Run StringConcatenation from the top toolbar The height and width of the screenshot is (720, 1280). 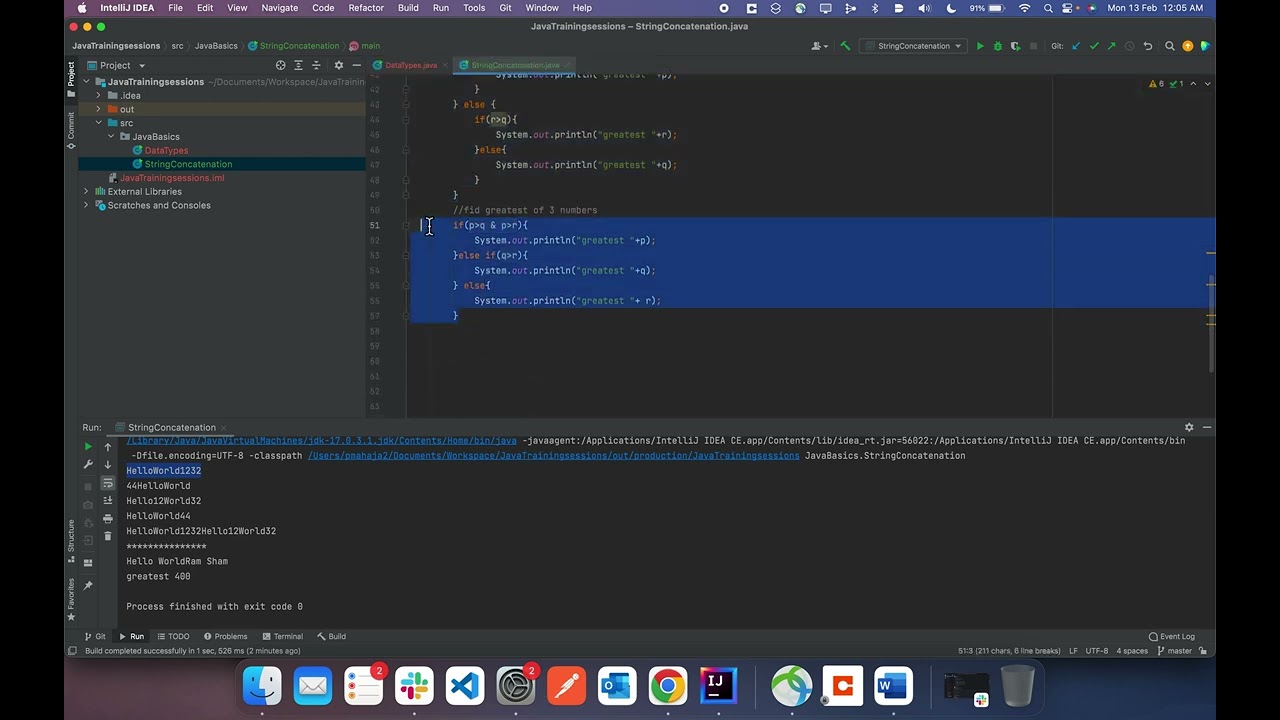coord(980,46)
